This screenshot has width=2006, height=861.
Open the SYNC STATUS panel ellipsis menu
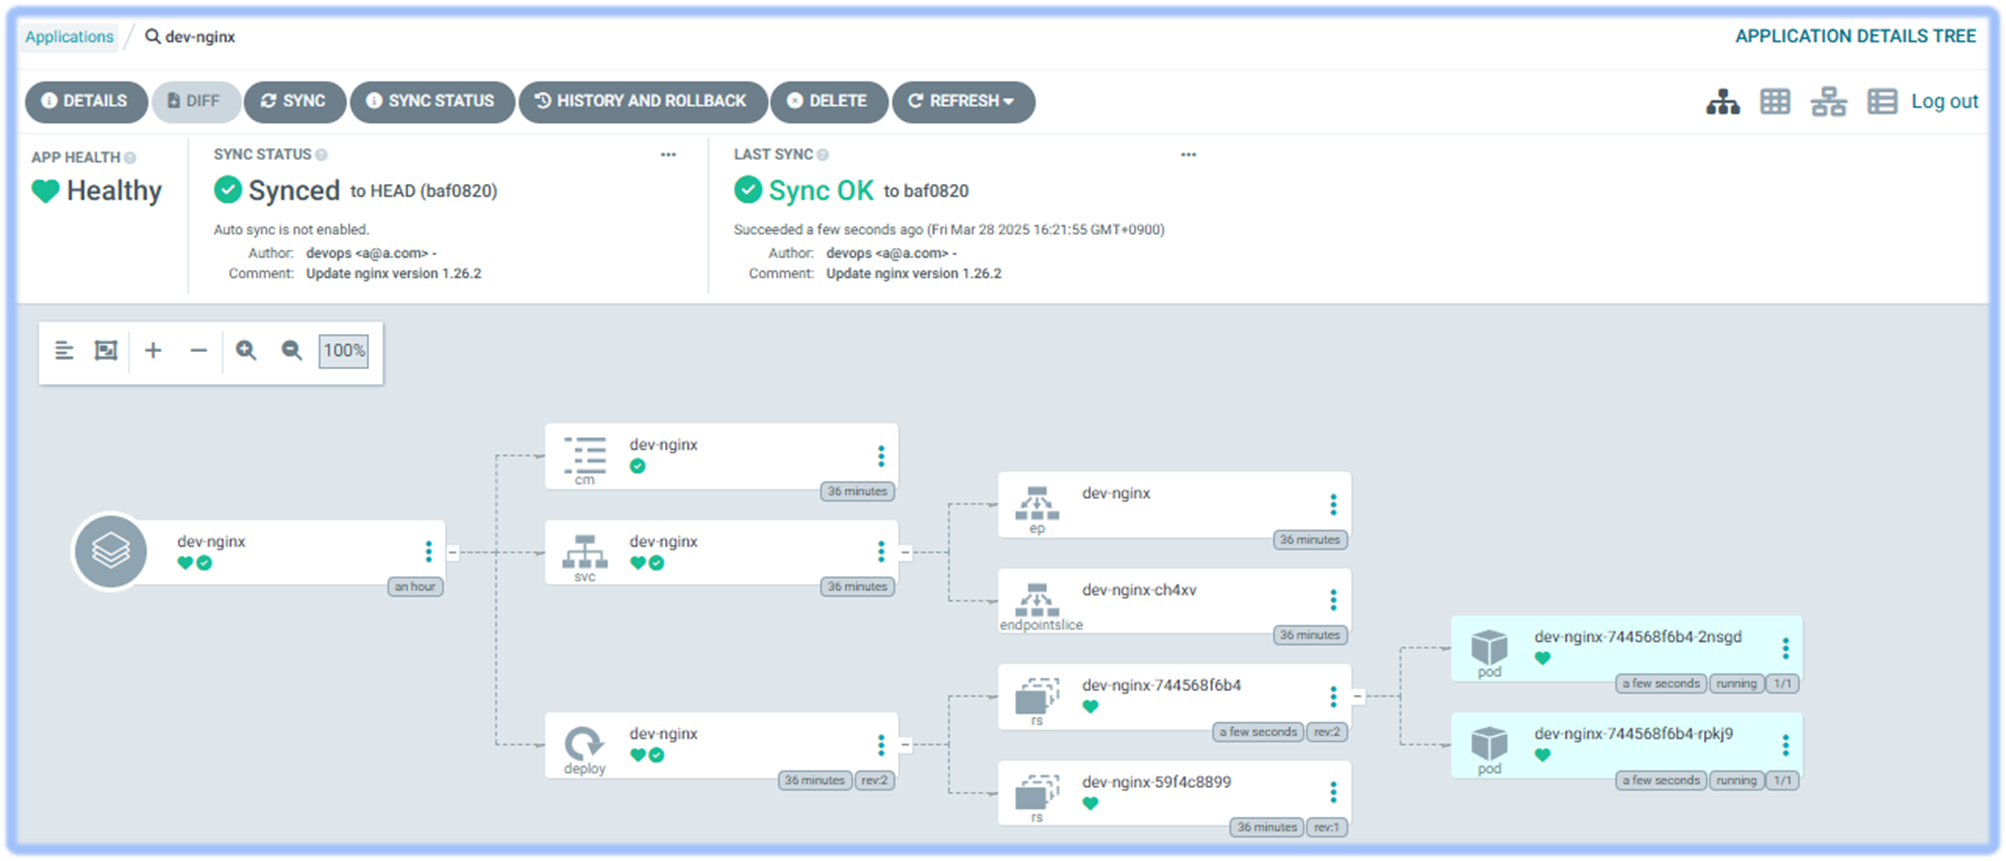pyautogui.click(x=668, y=155)
